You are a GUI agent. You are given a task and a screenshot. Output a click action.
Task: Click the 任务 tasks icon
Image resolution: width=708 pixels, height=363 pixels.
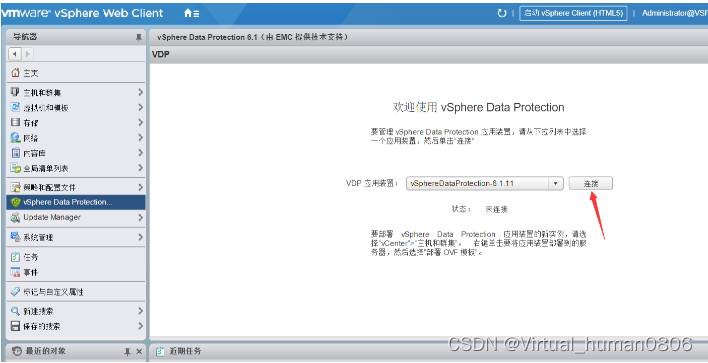click(16, 257)
